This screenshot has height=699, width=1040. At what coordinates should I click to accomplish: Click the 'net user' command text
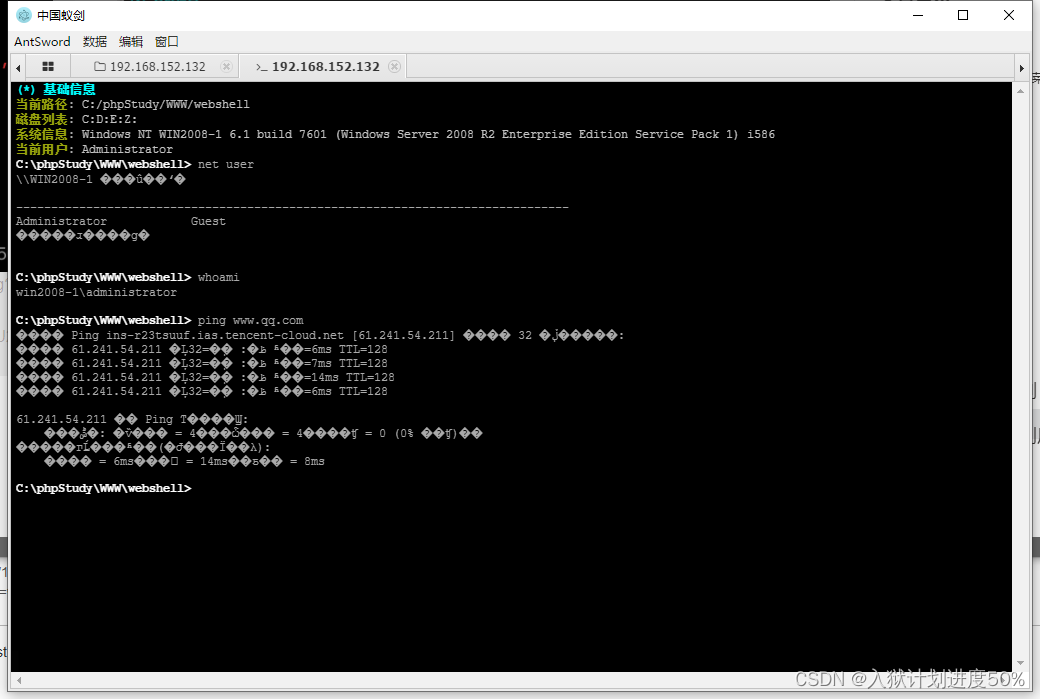pyautogui.click(x=226, y=164)
